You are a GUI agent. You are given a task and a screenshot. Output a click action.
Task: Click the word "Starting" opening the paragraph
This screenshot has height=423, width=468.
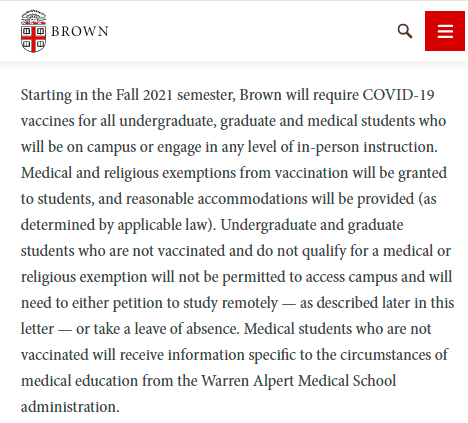[46, 96]
